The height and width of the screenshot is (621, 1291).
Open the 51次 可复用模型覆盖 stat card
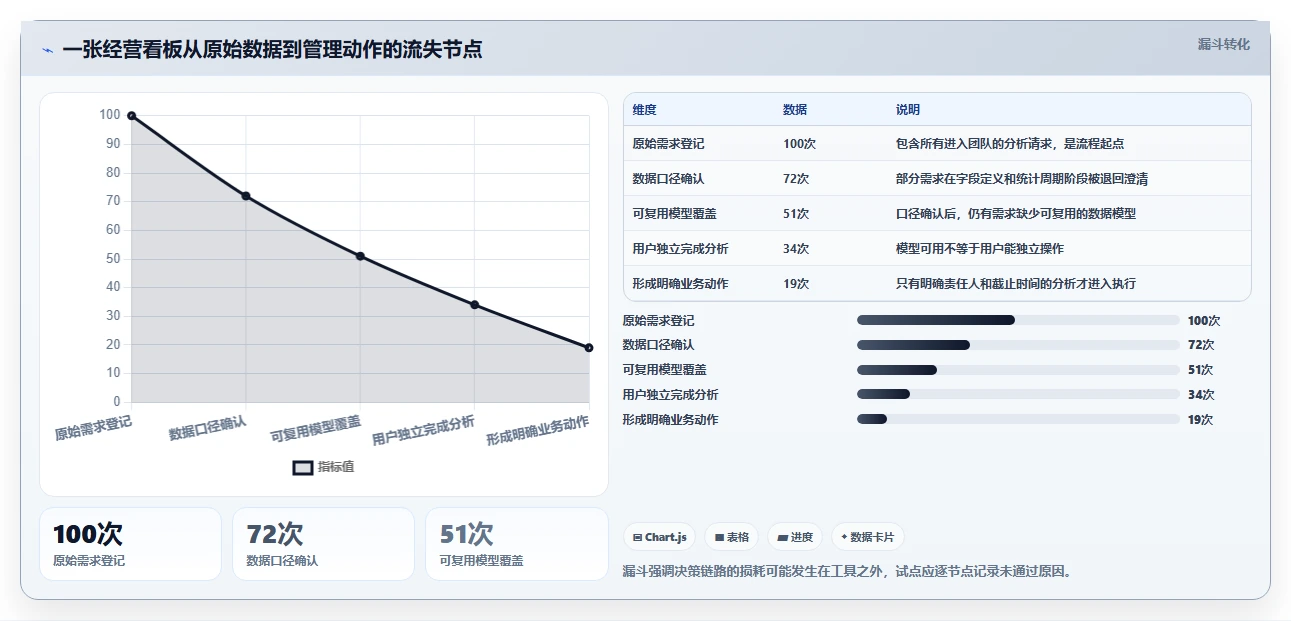click(x=517, y=544)
